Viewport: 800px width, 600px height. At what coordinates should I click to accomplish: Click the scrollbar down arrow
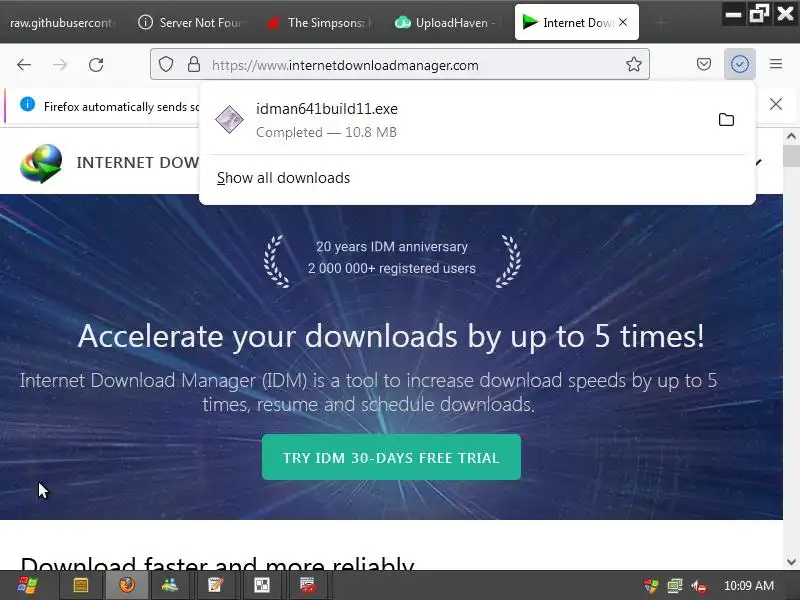click(791, 562)
